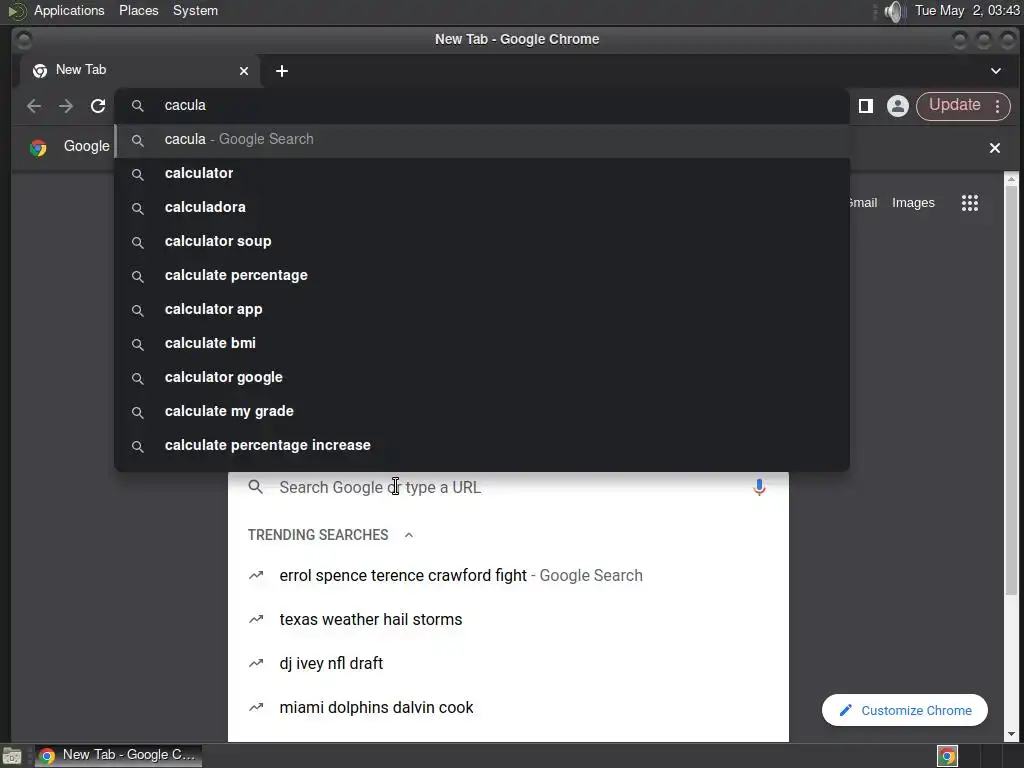Toggle the side panel icon
This screenshot has height=768, width=1024.
coord(866,106)
